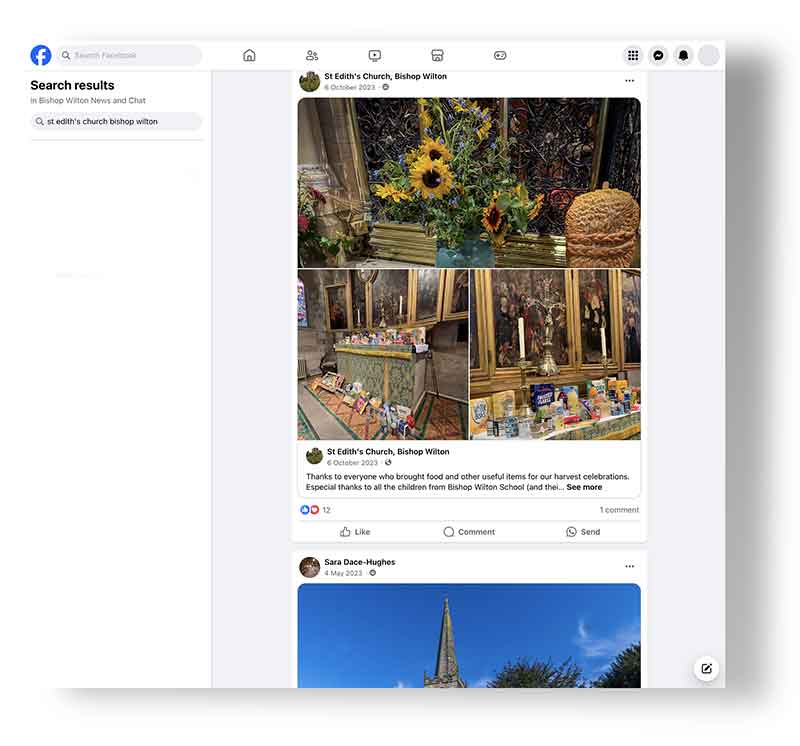The width and height of the screenshot is (800, 746).
Task: Click the group search field with church query
Action: (x=116, y=121)
